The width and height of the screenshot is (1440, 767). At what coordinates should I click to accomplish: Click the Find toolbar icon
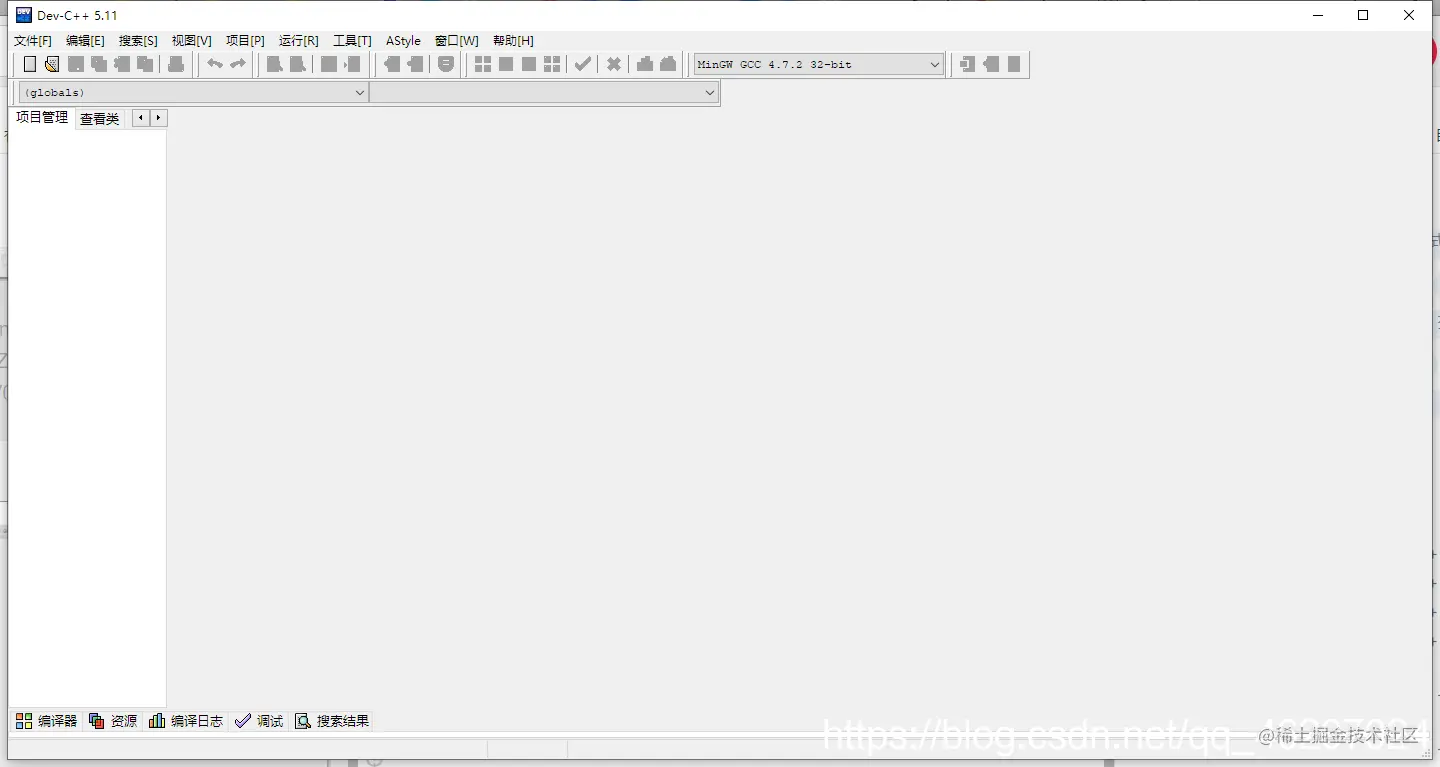tap(274, 64)
